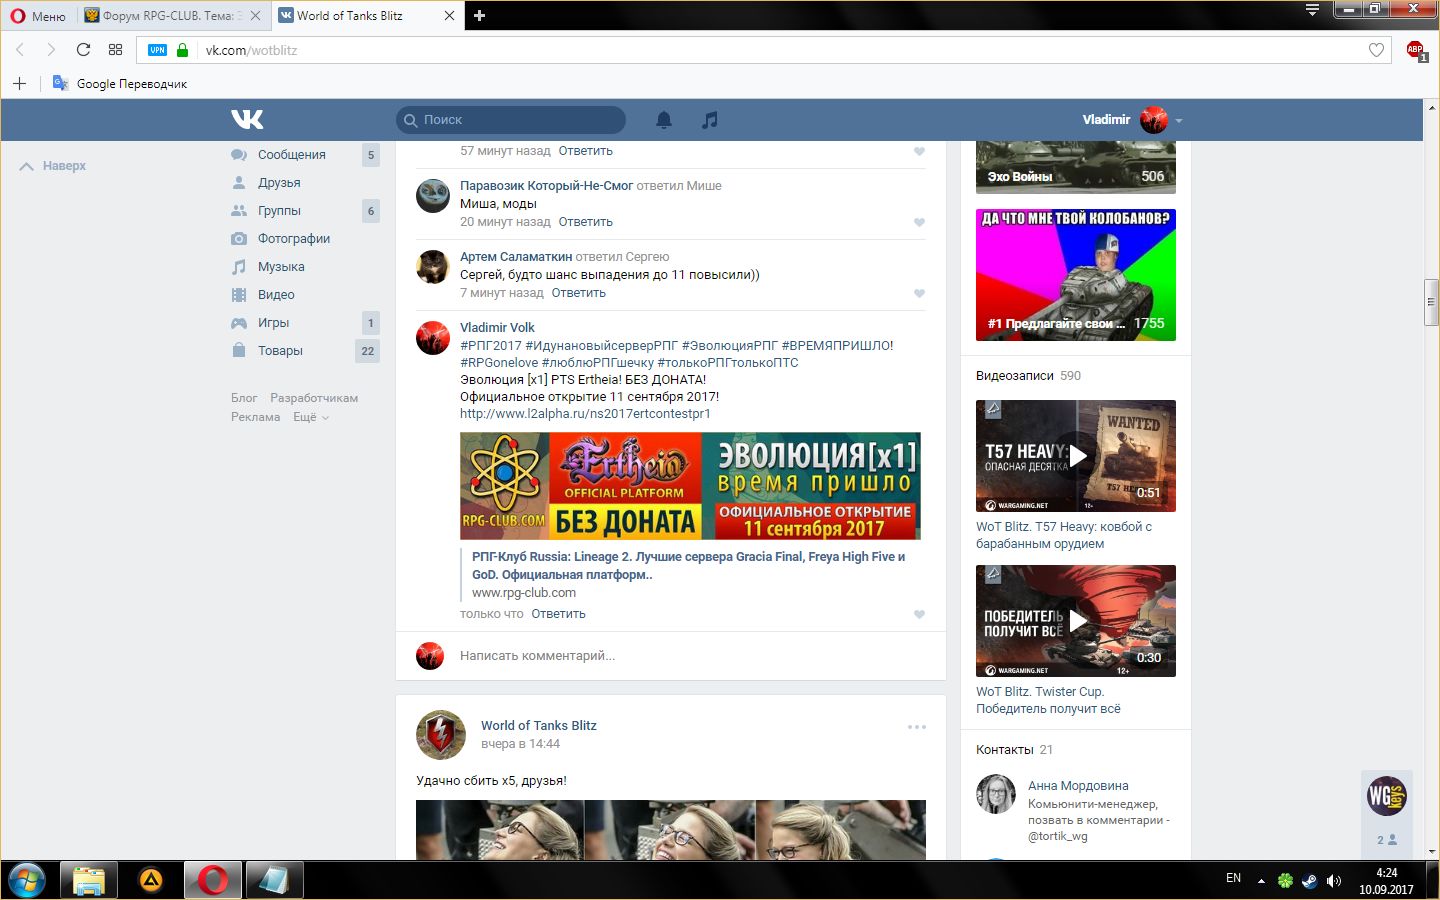Screen dimensions: 1440x900
Task: Open notifications bell in VK header
Action: pos(663,120)
